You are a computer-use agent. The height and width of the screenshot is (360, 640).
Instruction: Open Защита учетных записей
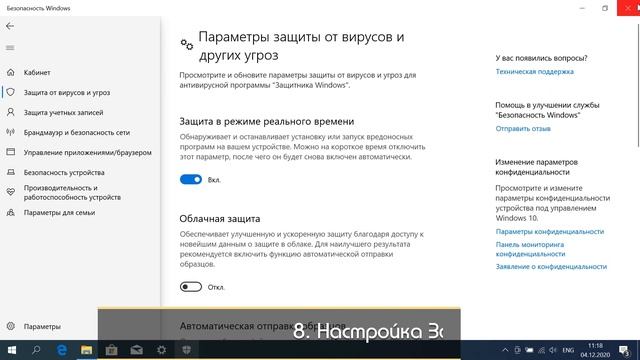[x=63, y=112]
